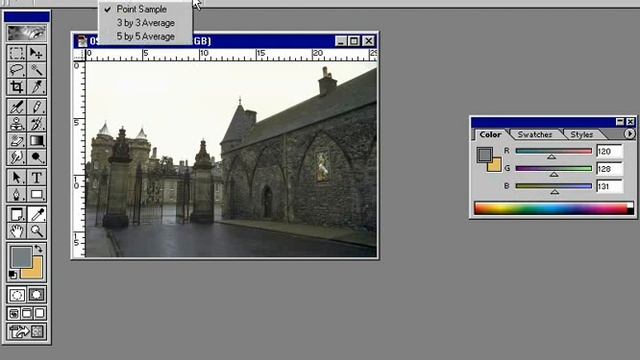
Task: Jump to ImageReady button in toolbox
Action: pyautogui.click(x=27, y=331)
